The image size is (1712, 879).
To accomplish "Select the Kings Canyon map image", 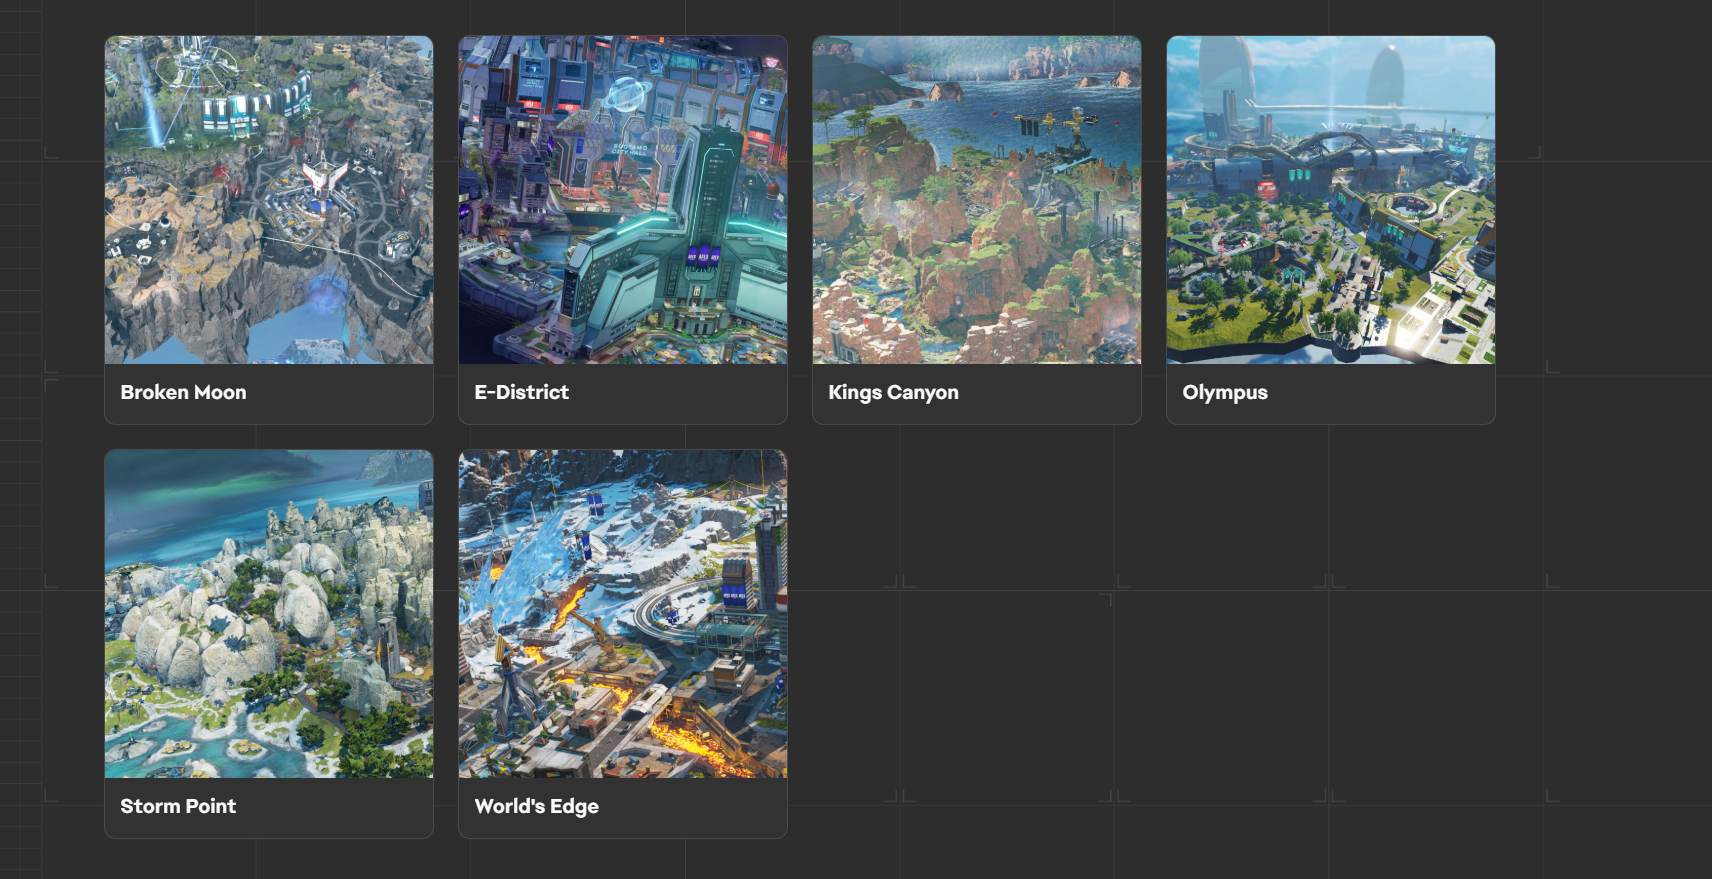I will tap(977, 200).
